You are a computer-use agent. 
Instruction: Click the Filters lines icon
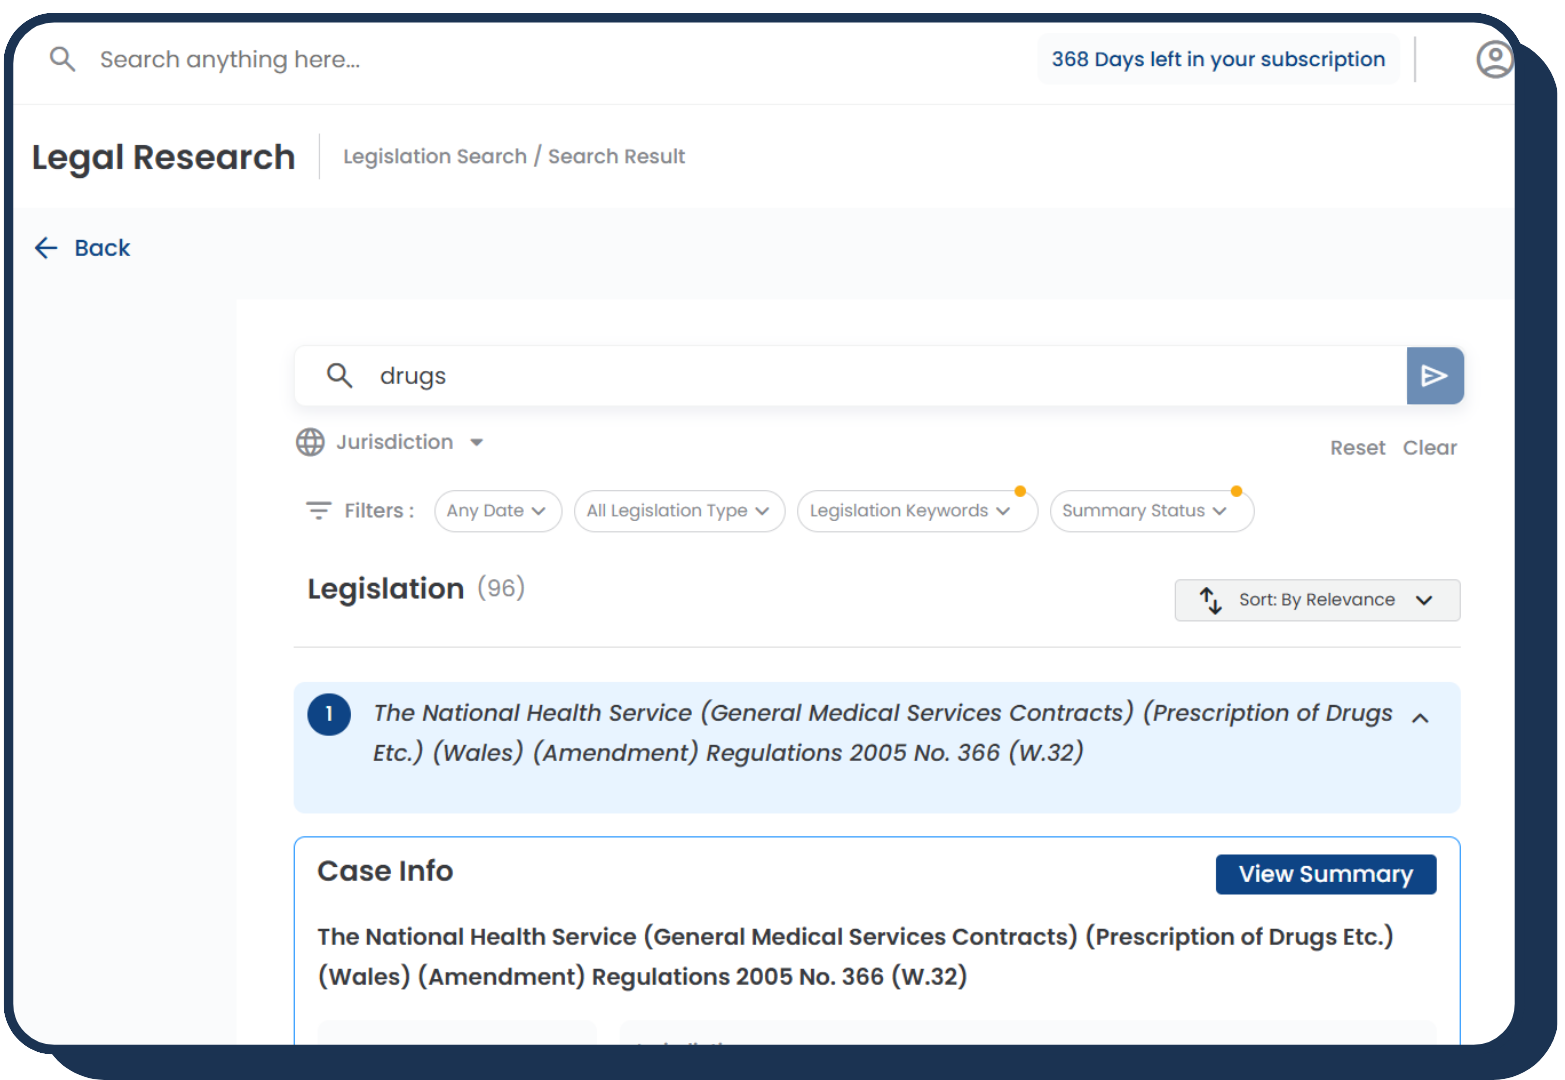click(318, 510)
